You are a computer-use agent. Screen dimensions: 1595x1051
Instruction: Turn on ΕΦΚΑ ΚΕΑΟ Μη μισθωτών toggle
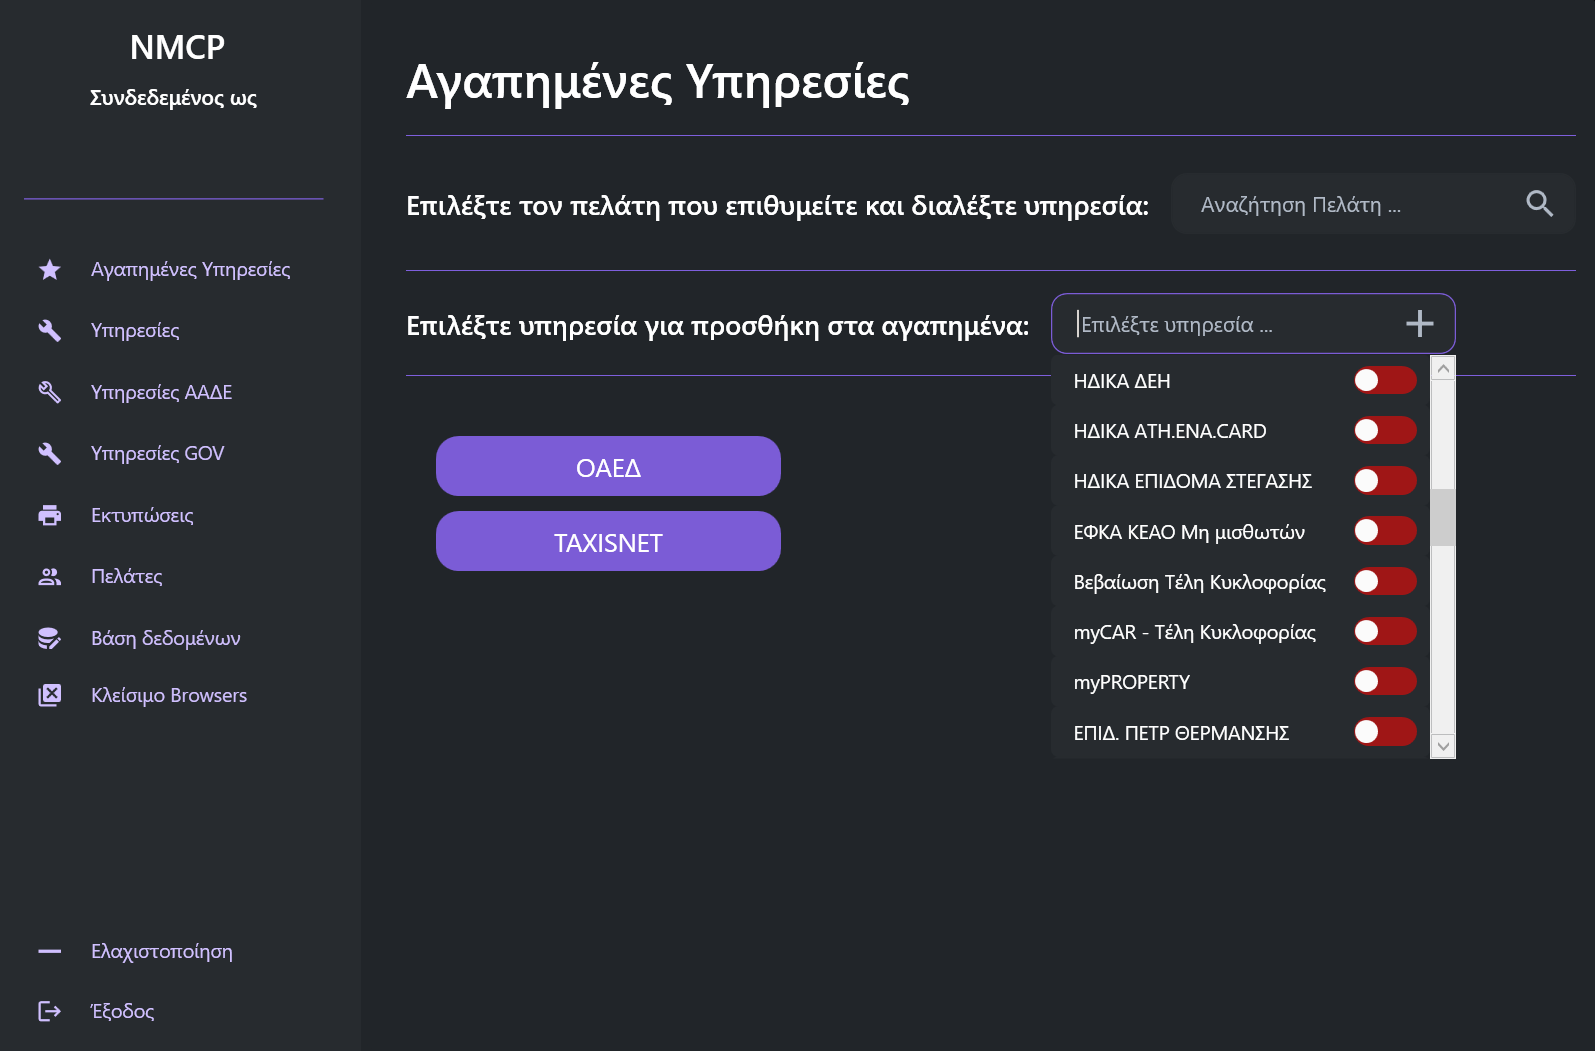pyautogui.click(x=1384, y=531)
